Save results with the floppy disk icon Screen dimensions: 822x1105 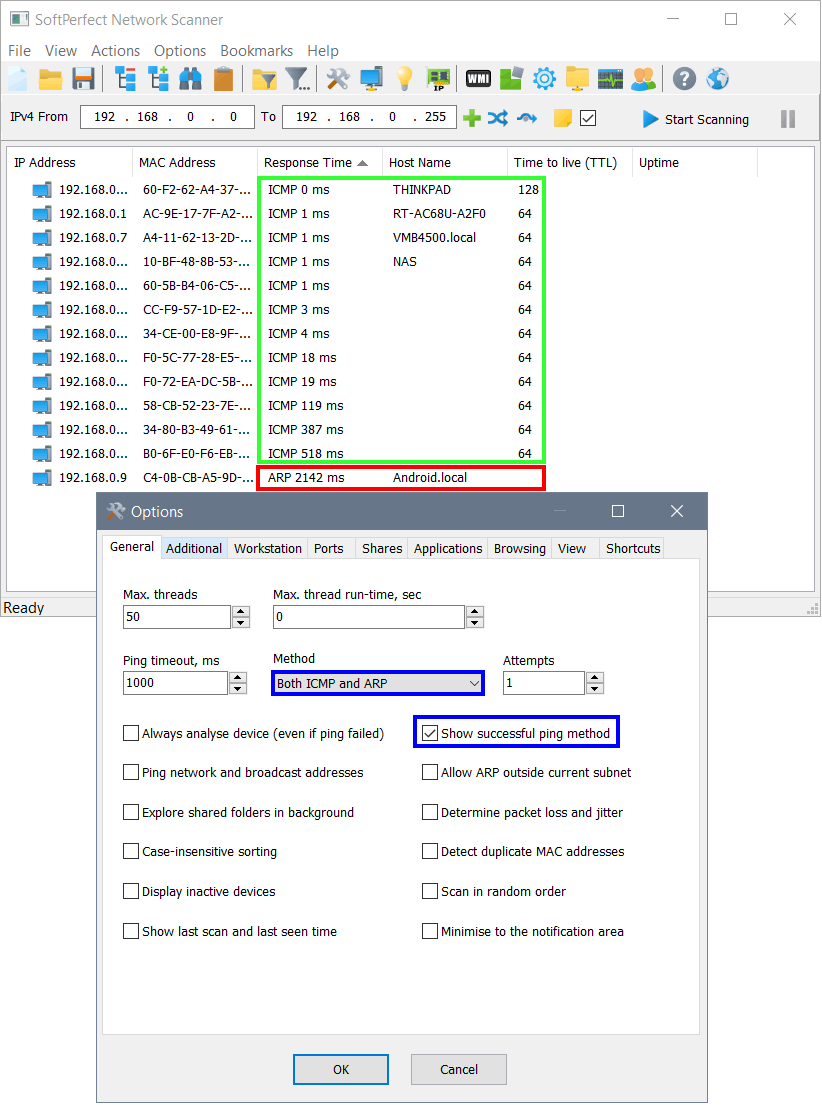tap(83, 79)
